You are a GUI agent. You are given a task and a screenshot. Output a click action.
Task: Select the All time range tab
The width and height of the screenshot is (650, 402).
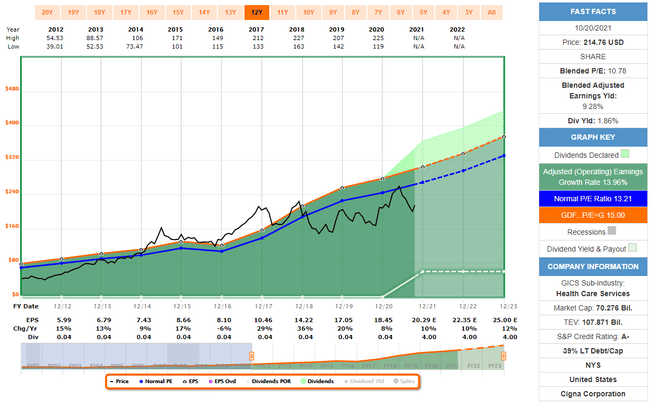[489, 12]
